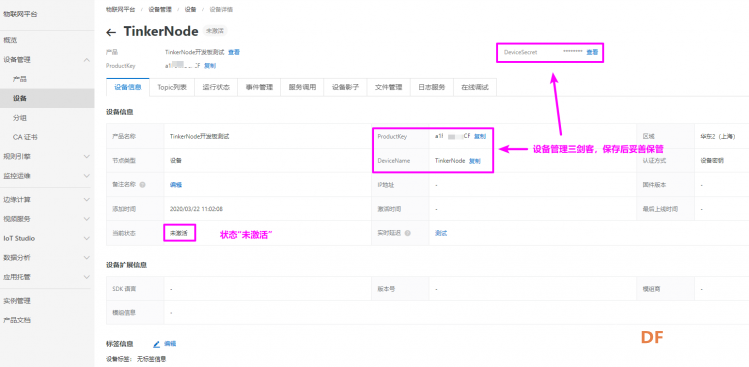The width and height of the screenshot is (749, 367).
Task: Expand the 监控运维 sidebar section
Action: 86,175
